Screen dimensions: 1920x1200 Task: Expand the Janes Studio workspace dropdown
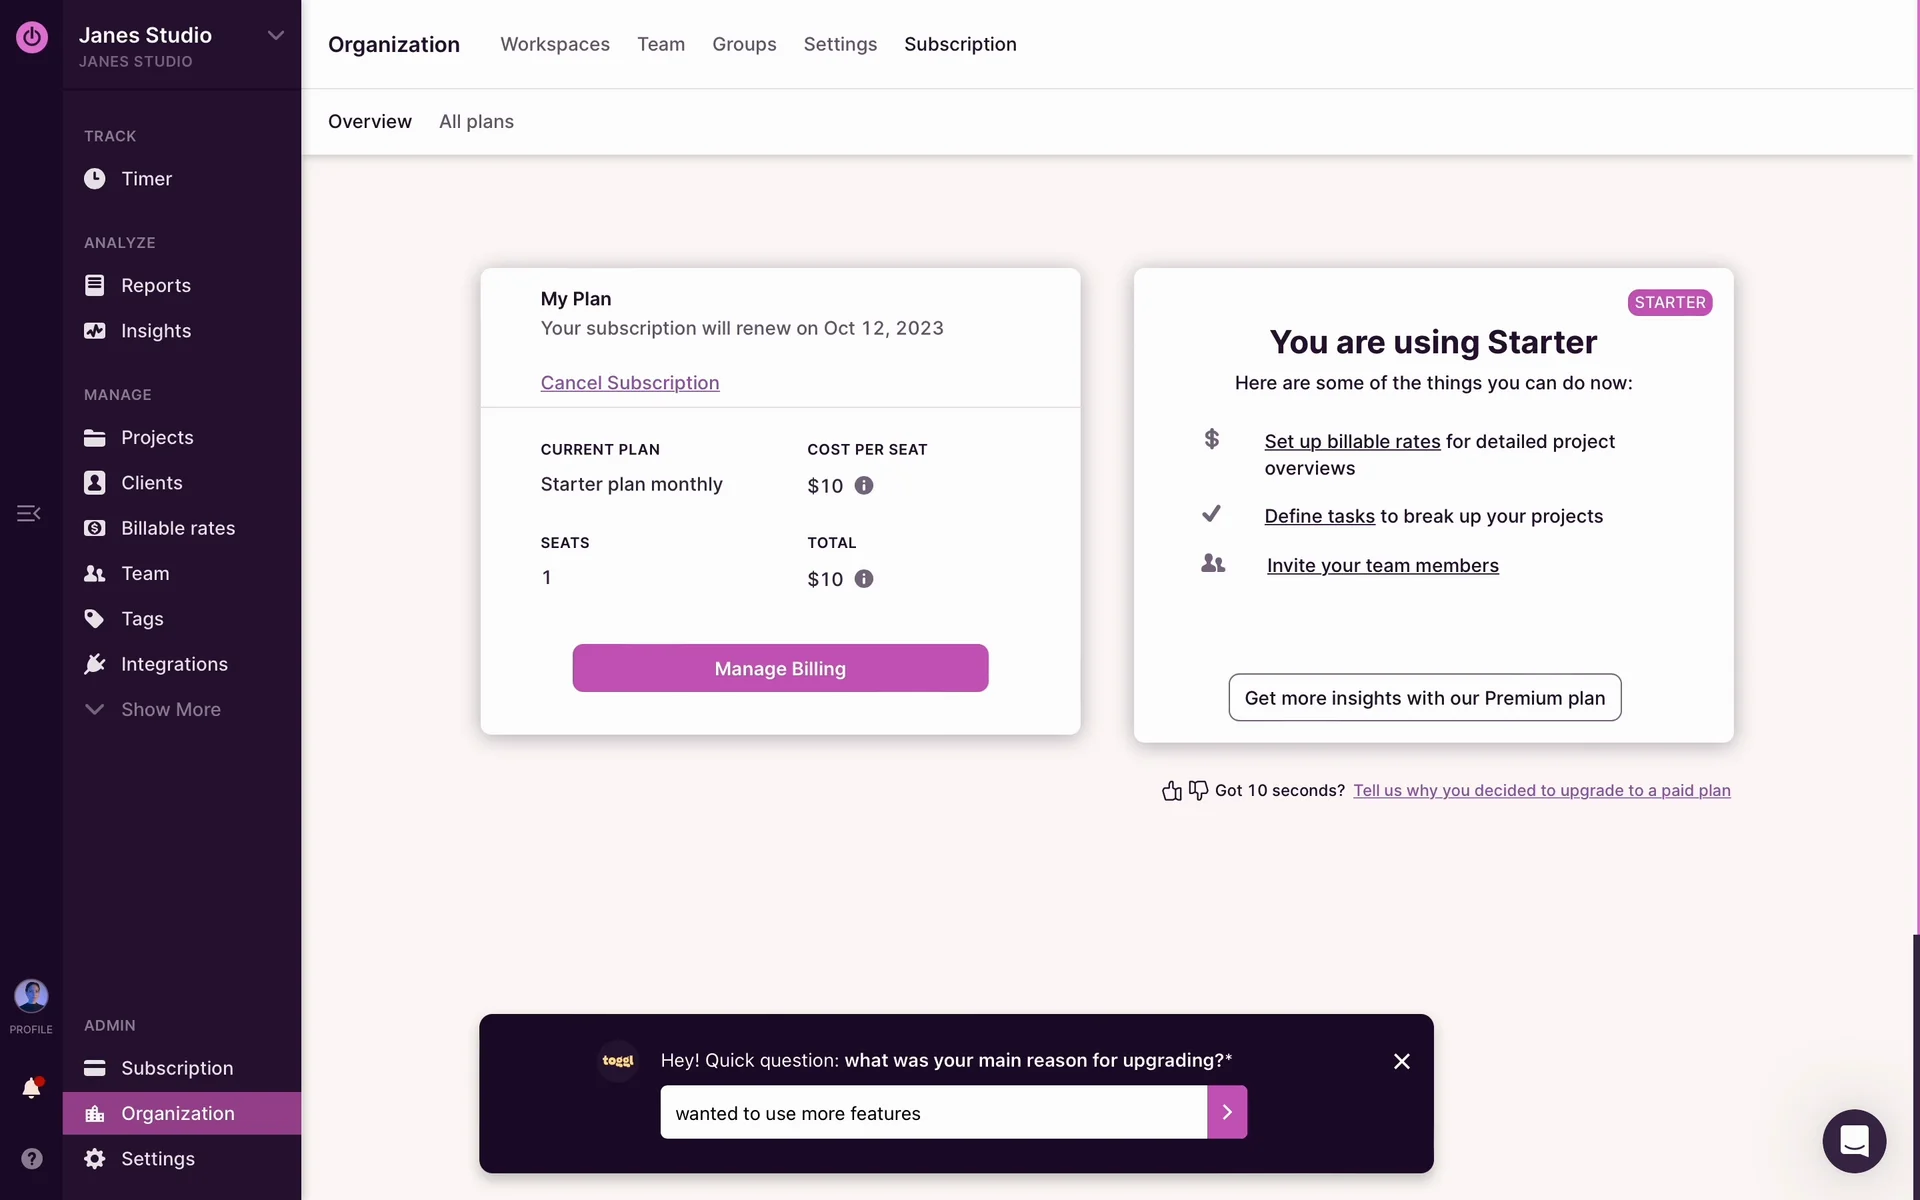(x=275, y=36)
